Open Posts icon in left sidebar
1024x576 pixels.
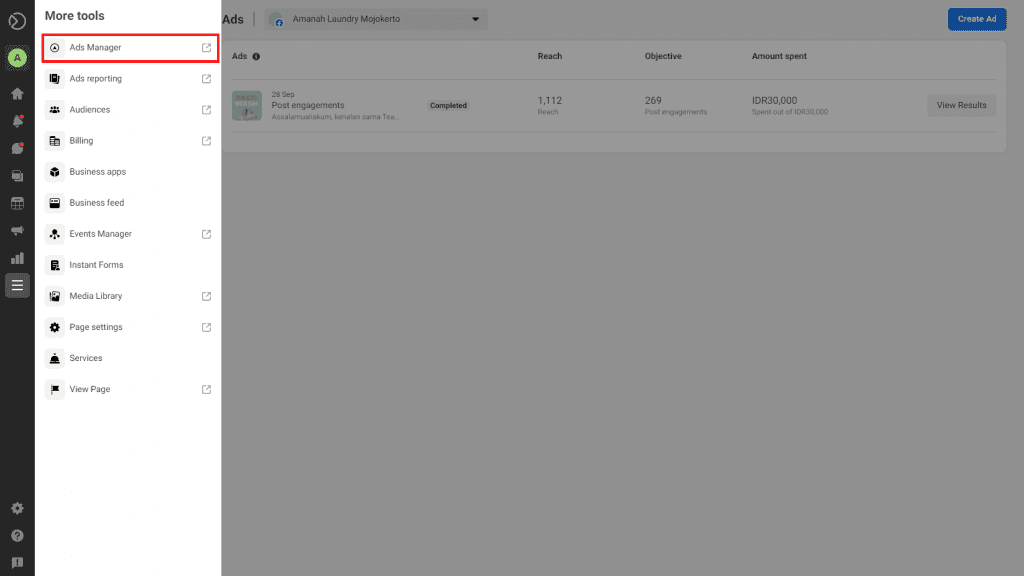(x=18, y=176)
